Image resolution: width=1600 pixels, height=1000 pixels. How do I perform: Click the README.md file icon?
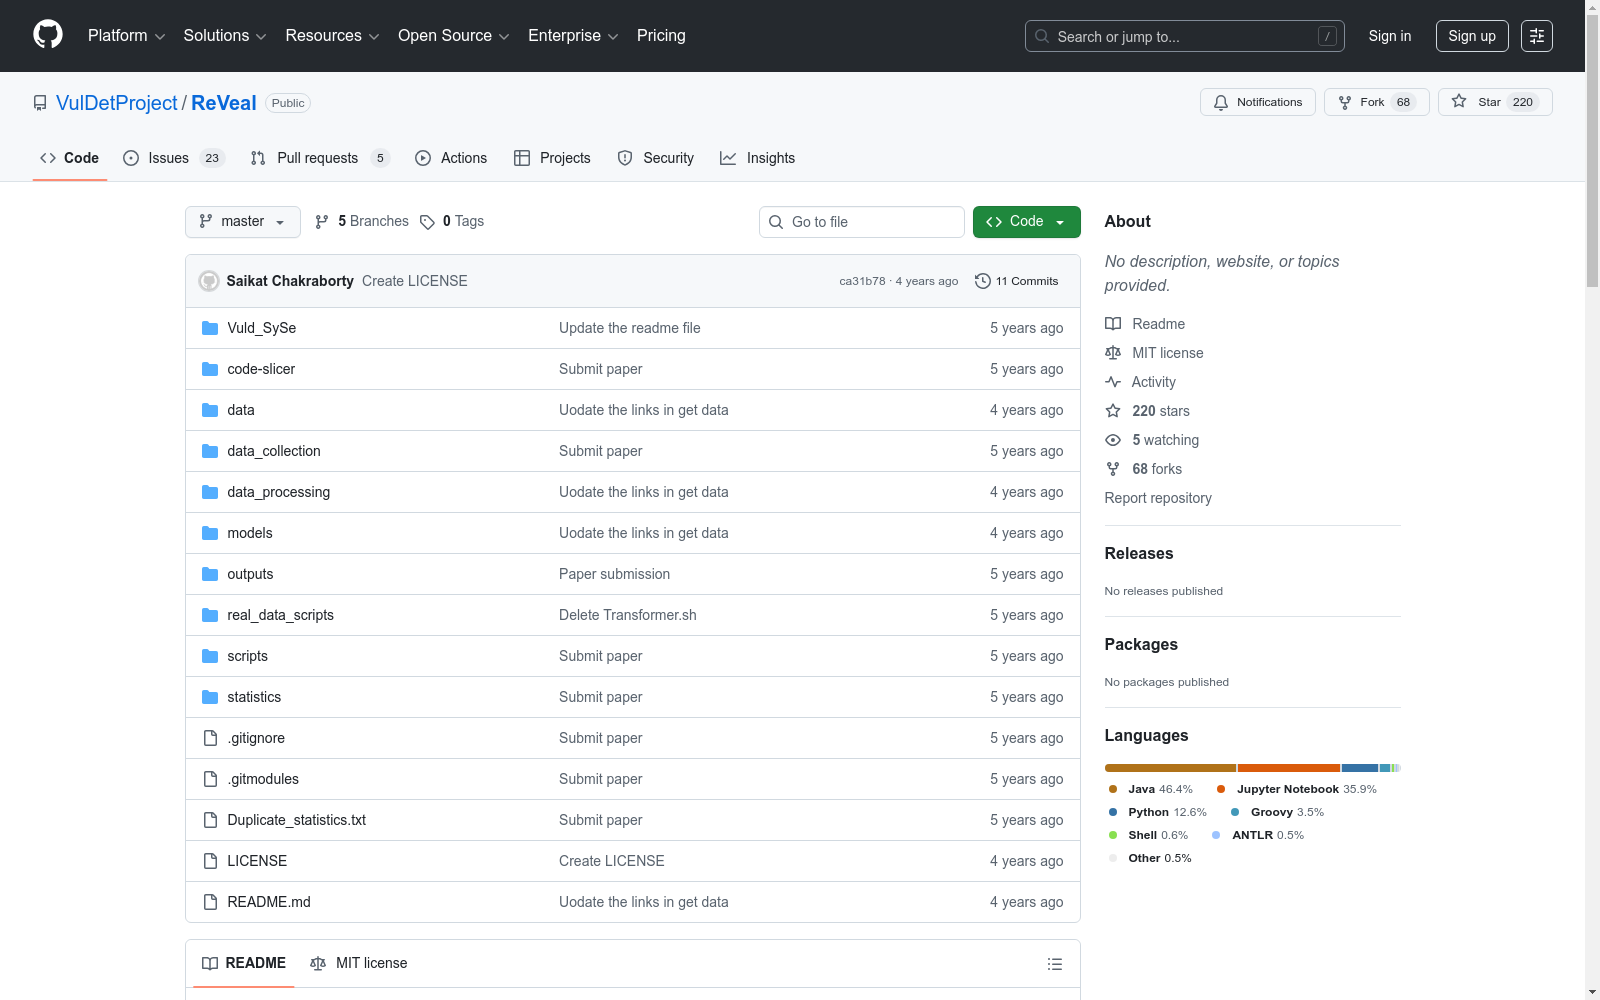(210, 902)
